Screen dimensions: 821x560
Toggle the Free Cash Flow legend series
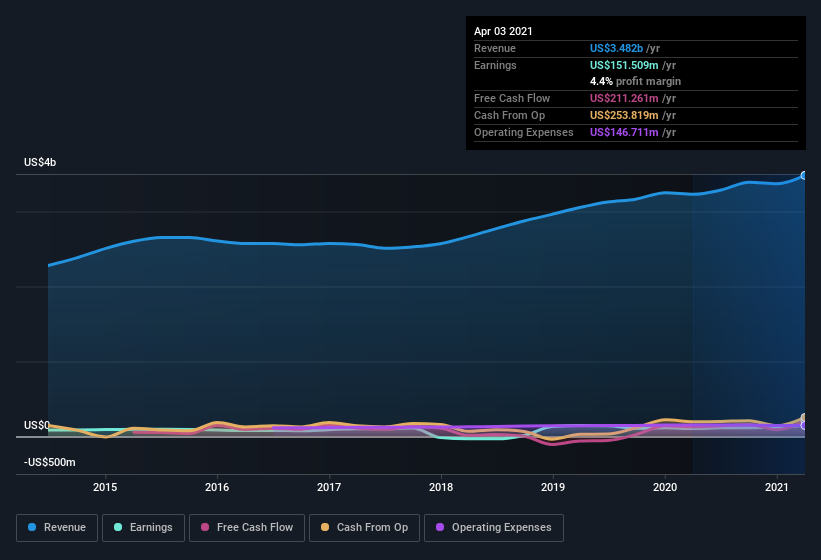(x=247, y=528)
